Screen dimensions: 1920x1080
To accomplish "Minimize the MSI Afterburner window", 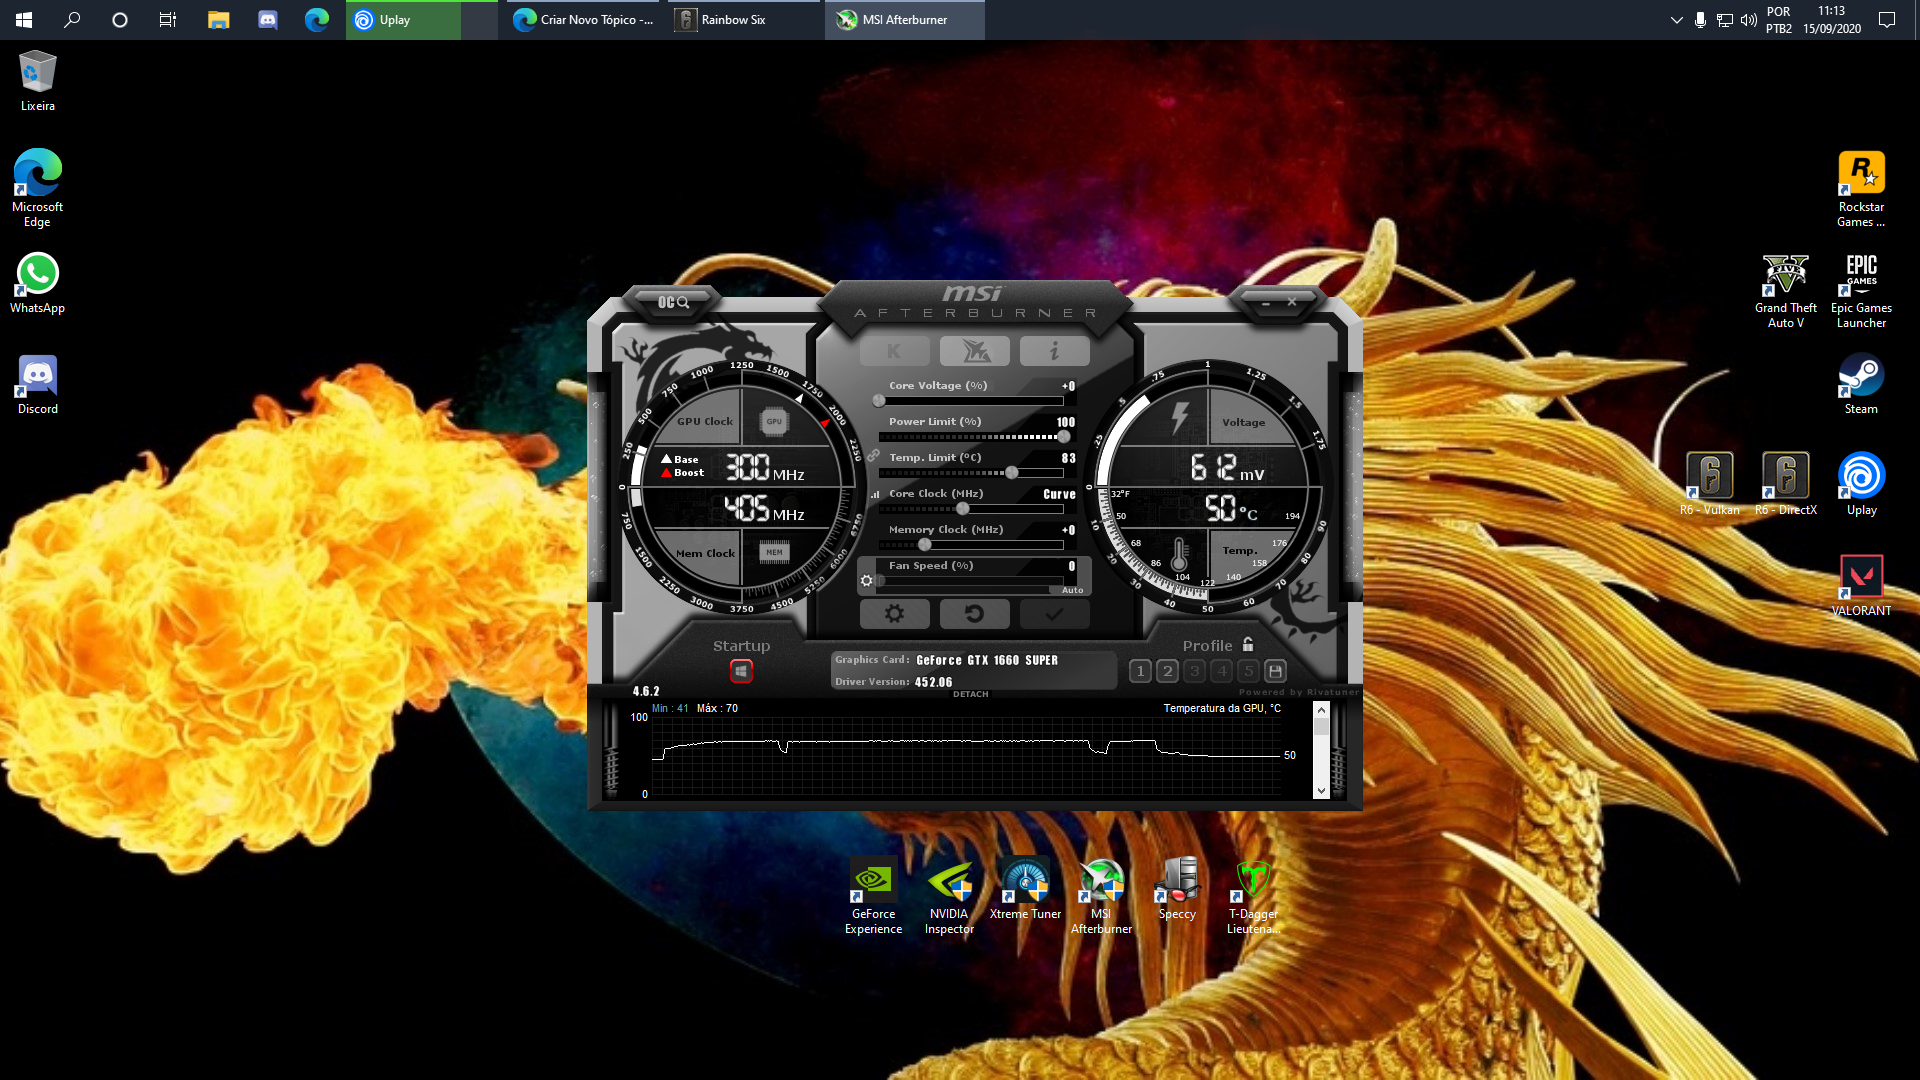I will 1266,302.
